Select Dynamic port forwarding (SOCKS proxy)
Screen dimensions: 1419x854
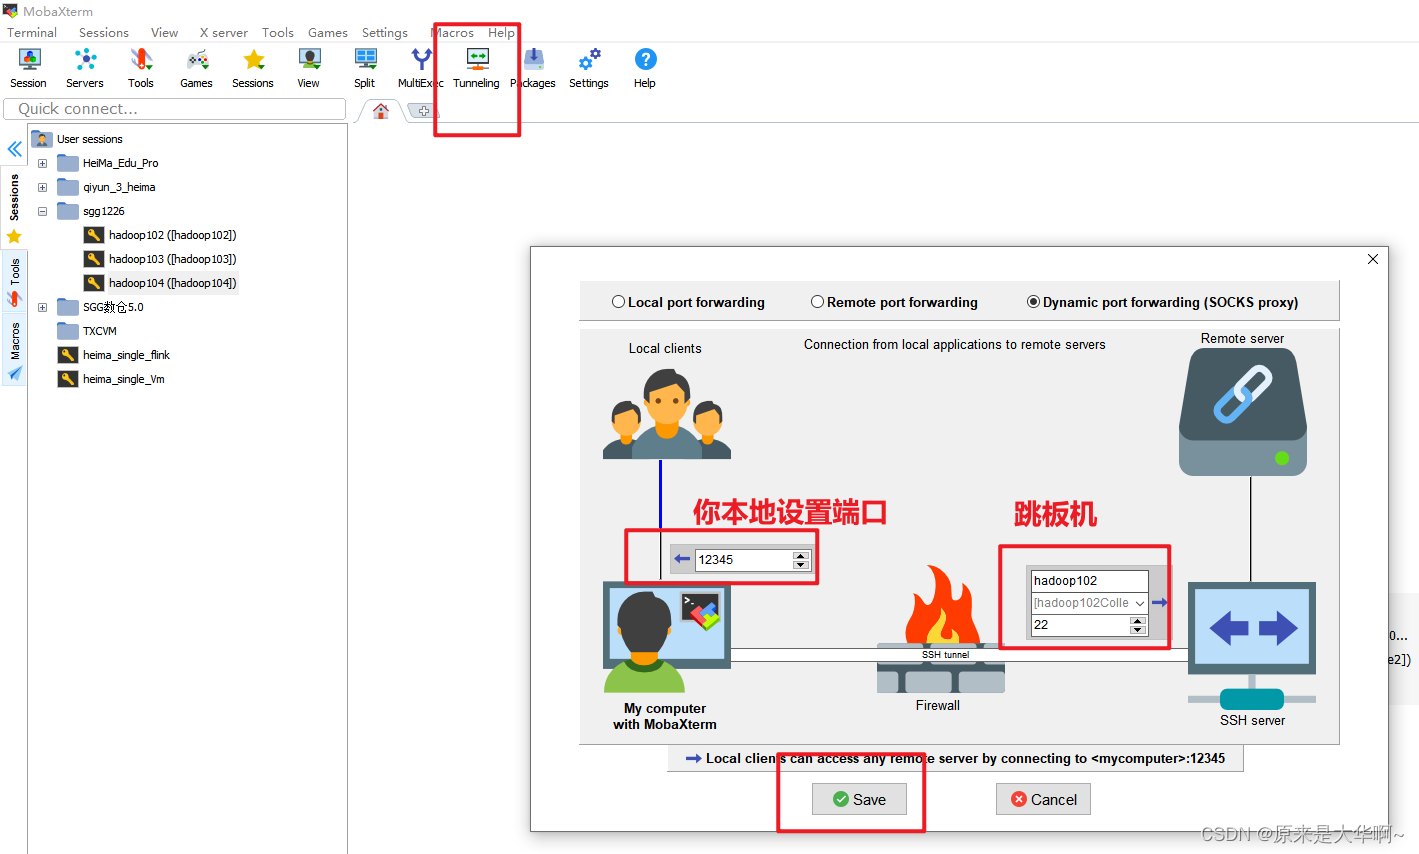pos(1034,302)
